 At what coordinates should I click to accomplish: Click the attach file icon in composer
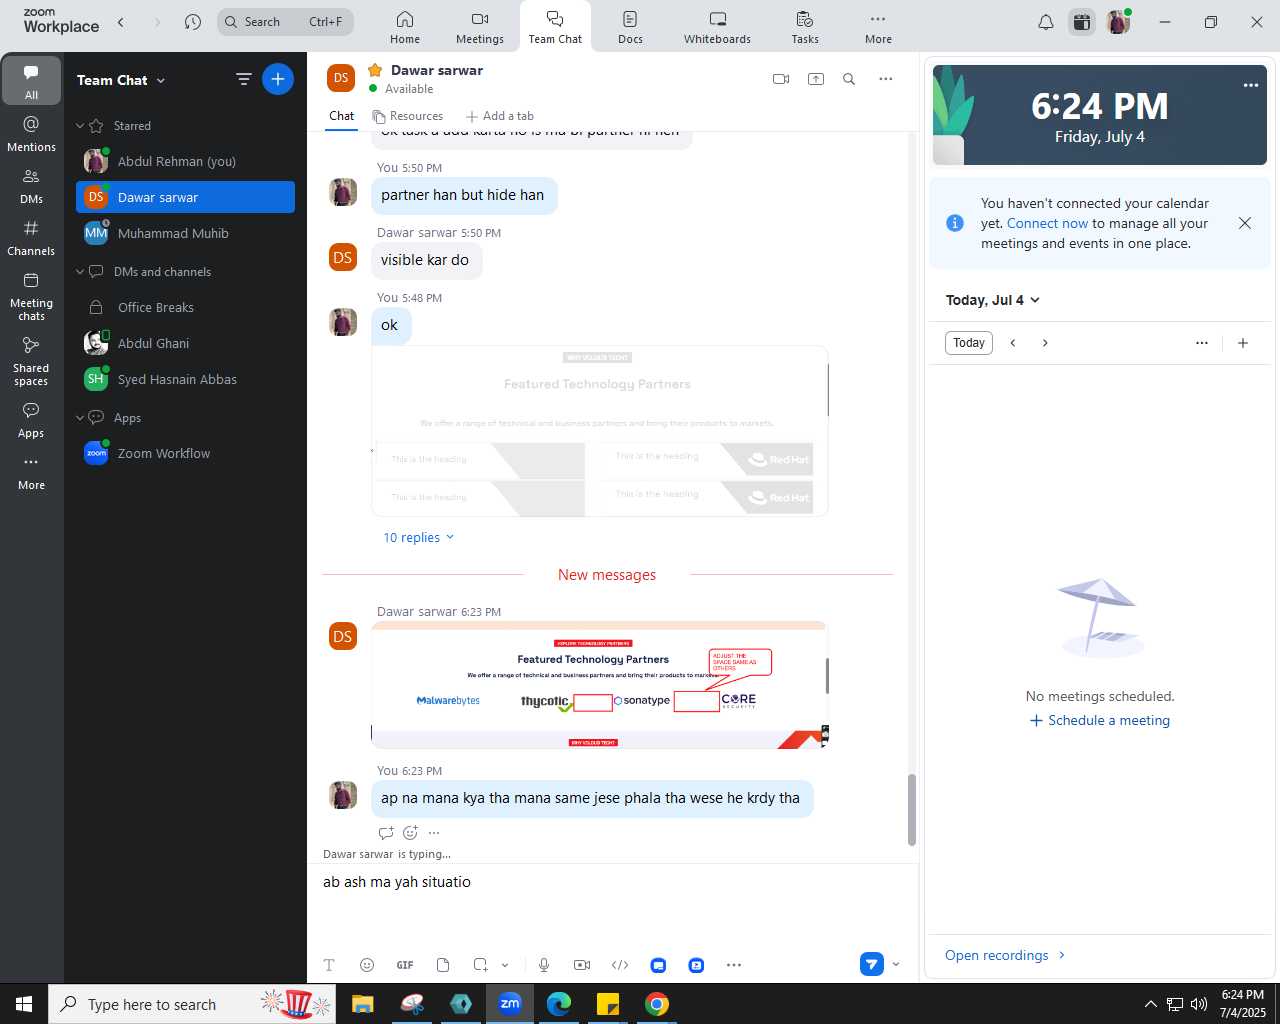click(x=443, y=965)
